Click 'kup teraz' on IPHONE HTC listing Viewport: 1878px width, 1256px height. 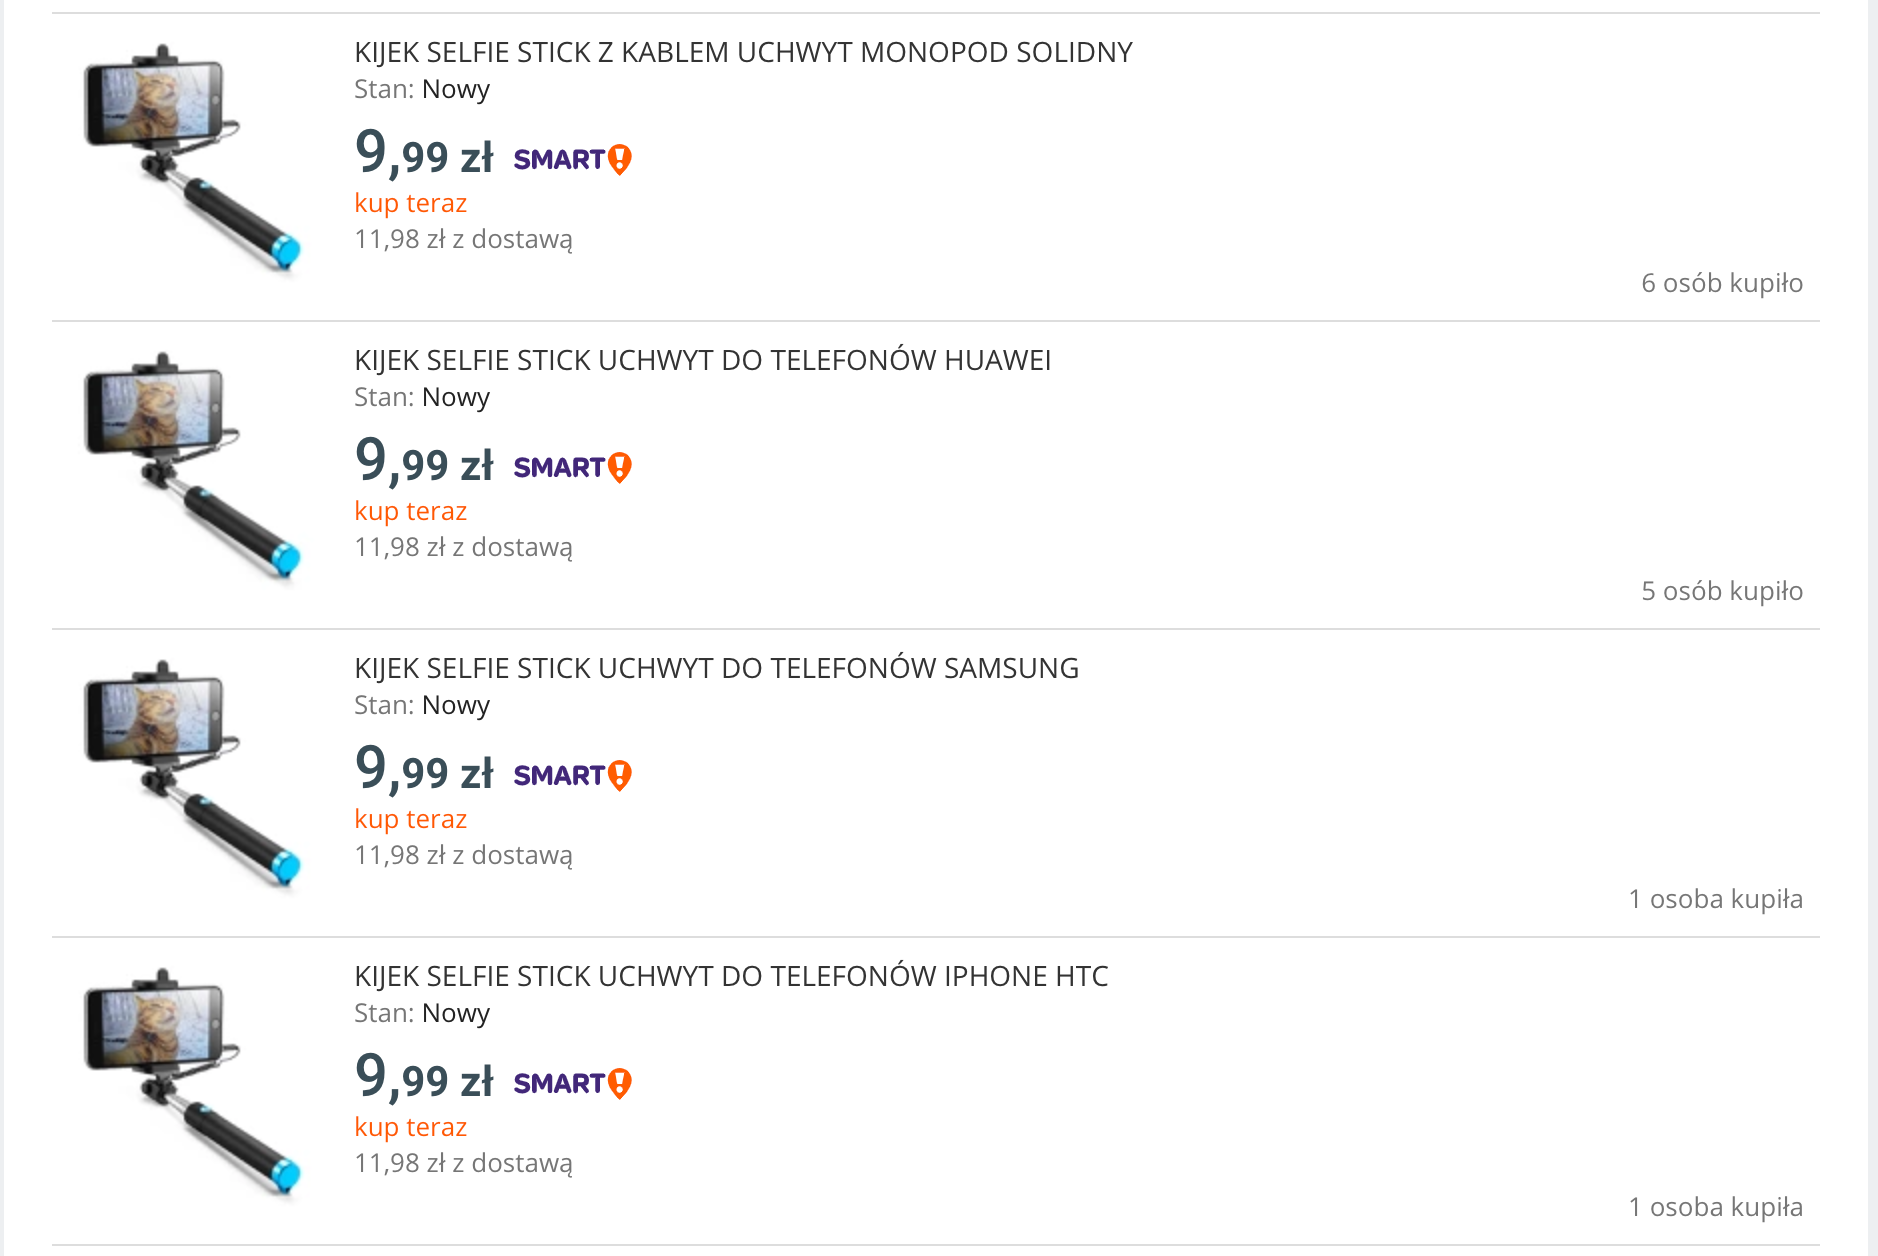[410, 1127]
